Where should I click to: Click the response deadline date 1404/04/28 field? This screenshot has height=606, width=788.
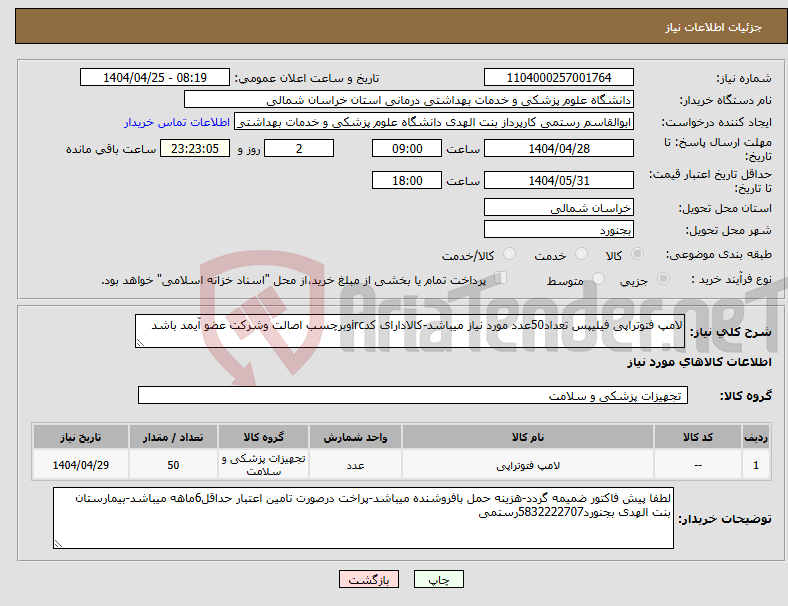tap(558, 148)
